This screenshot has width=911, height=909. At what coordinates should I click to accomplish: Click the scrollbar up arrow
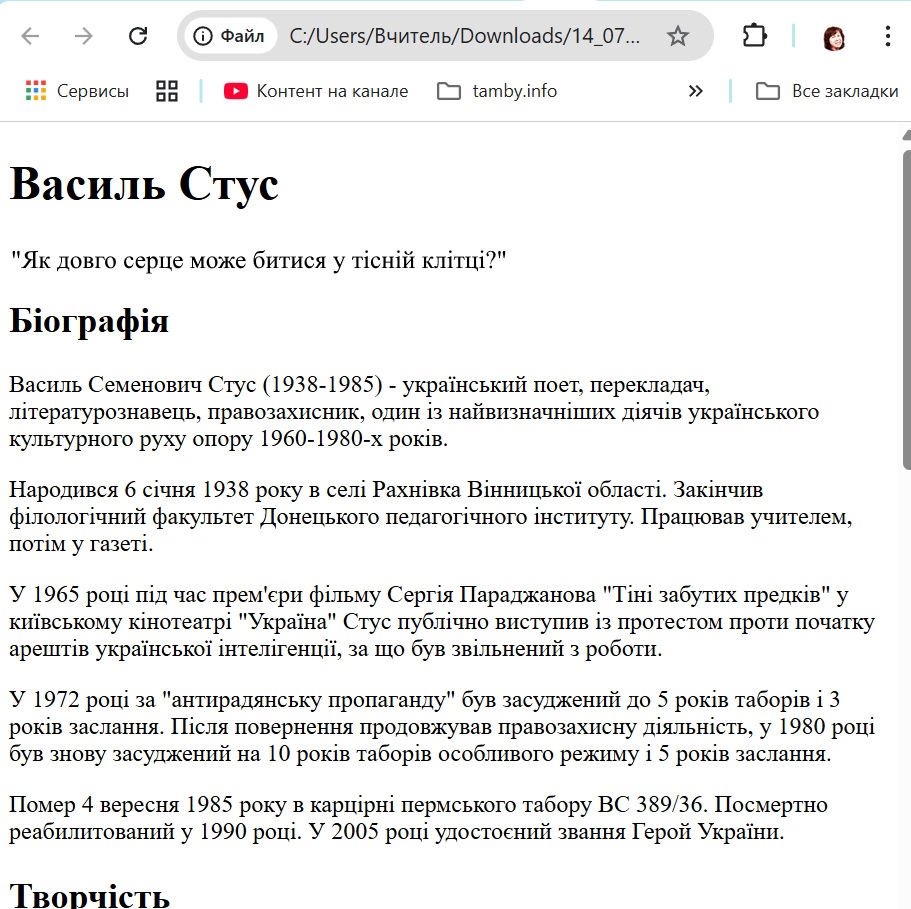click(x=905, y=134)
